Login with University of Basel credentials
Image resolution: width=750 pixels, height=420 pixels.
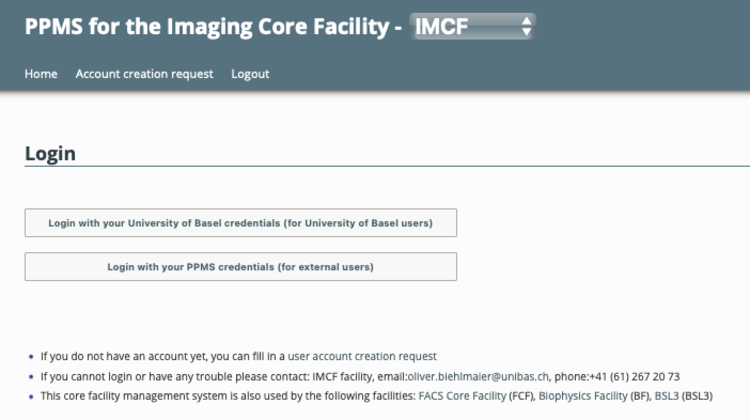pyautogui.click(x=240, y=223)
